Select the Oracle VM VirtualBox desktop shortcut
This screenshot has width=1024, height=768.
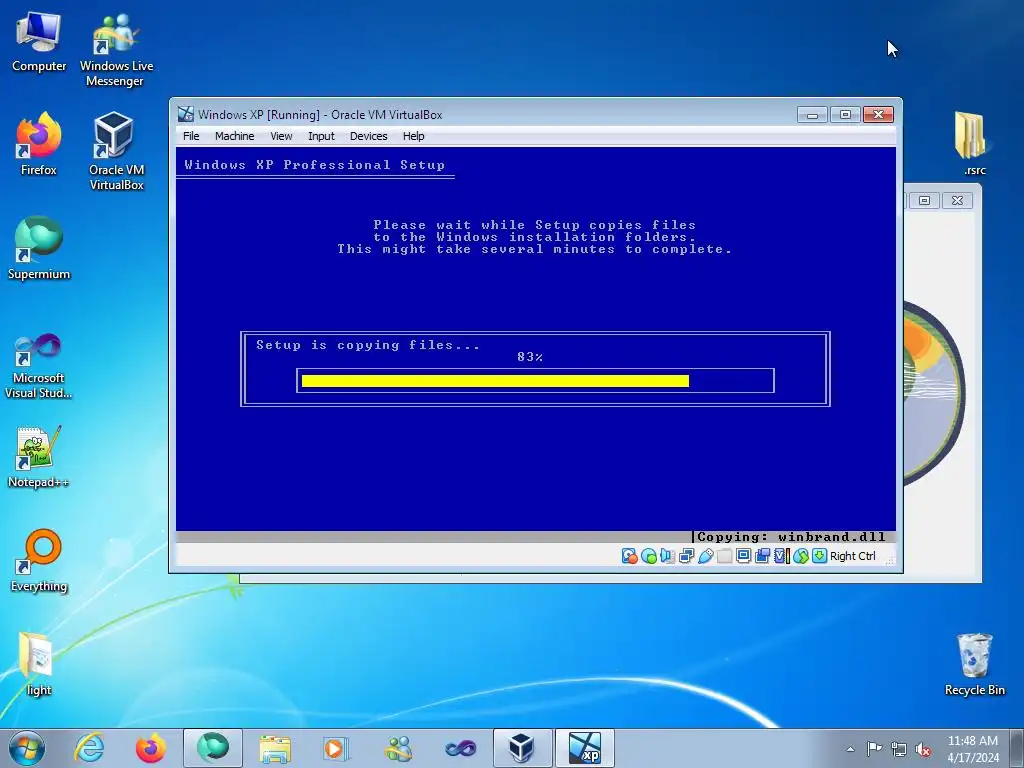[x=116, y=152]
